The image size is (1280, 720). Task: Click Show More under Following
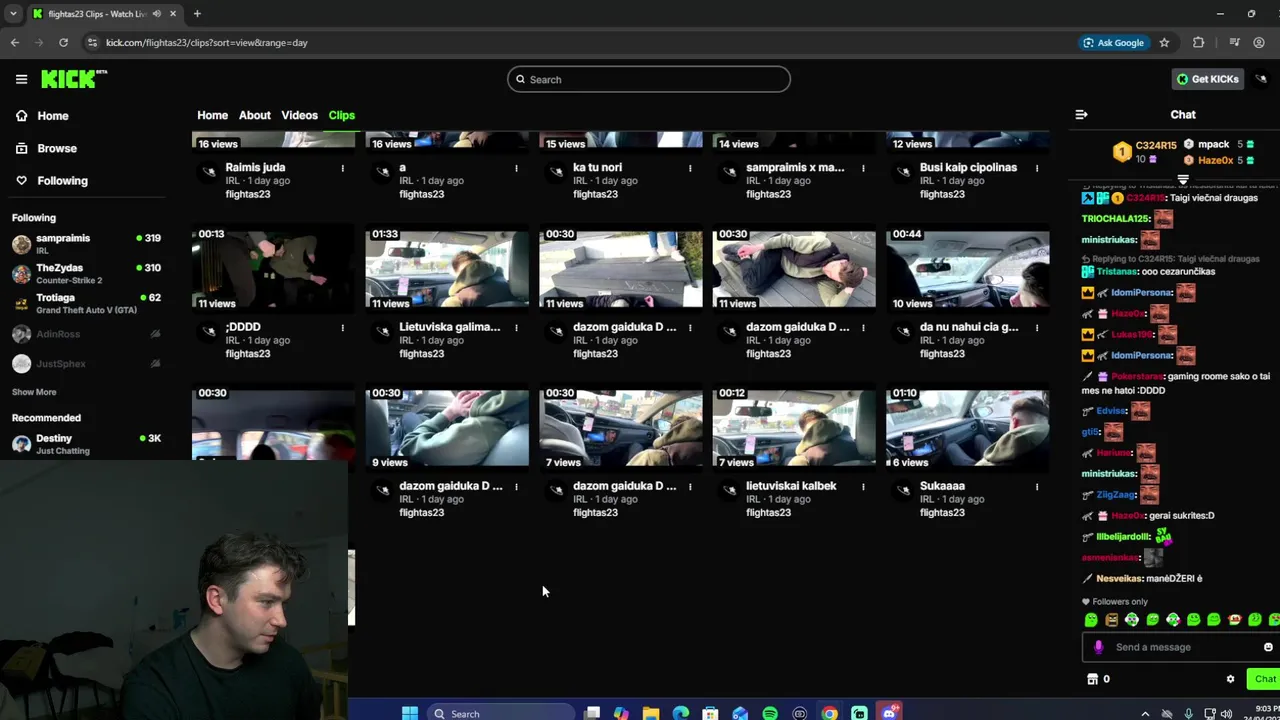click(34, 392)
